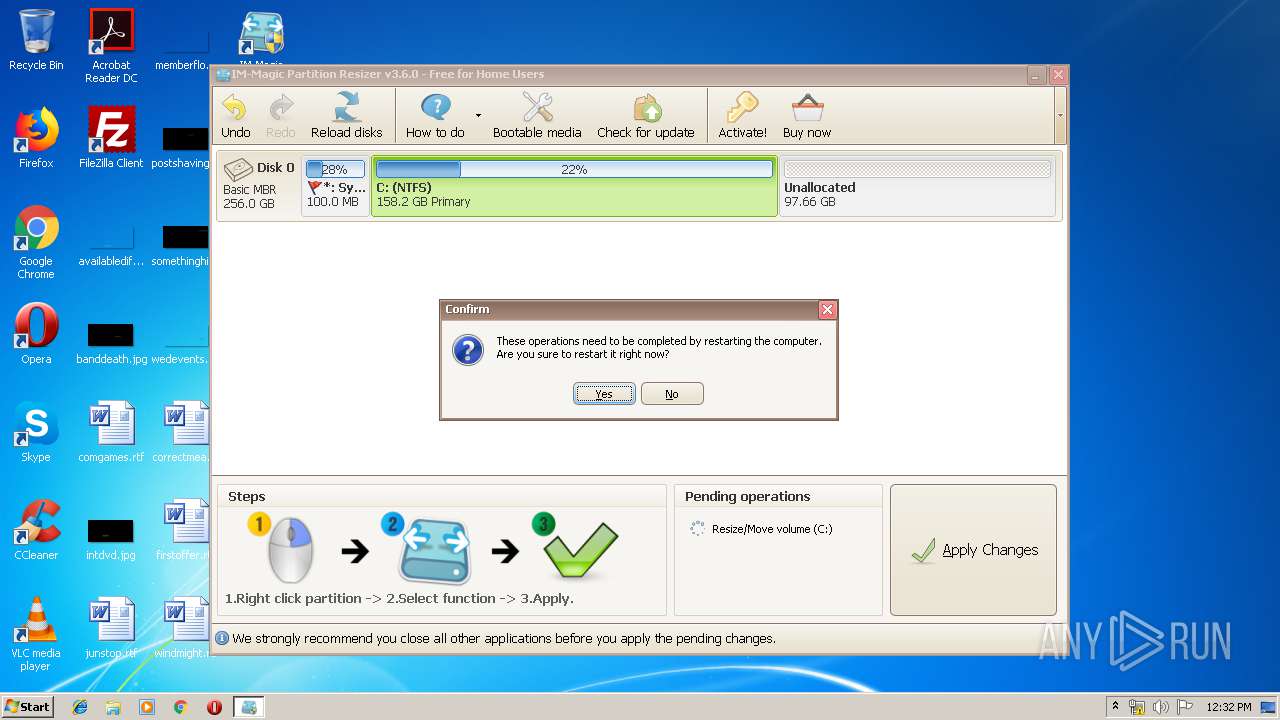The image size is (1280, 720).
Task: Select the 100.0 MB system partition
Action: 335,186
